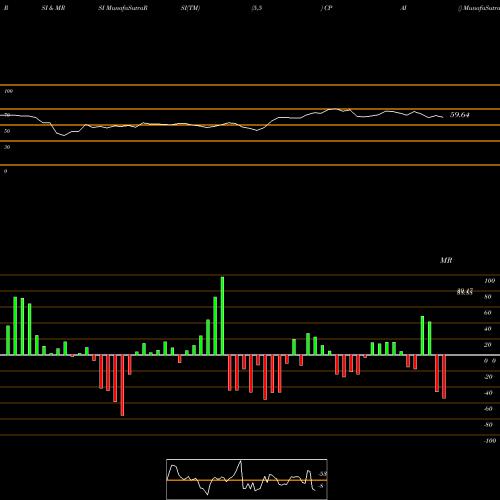Click the RSI axis label 30

point(7,147)
